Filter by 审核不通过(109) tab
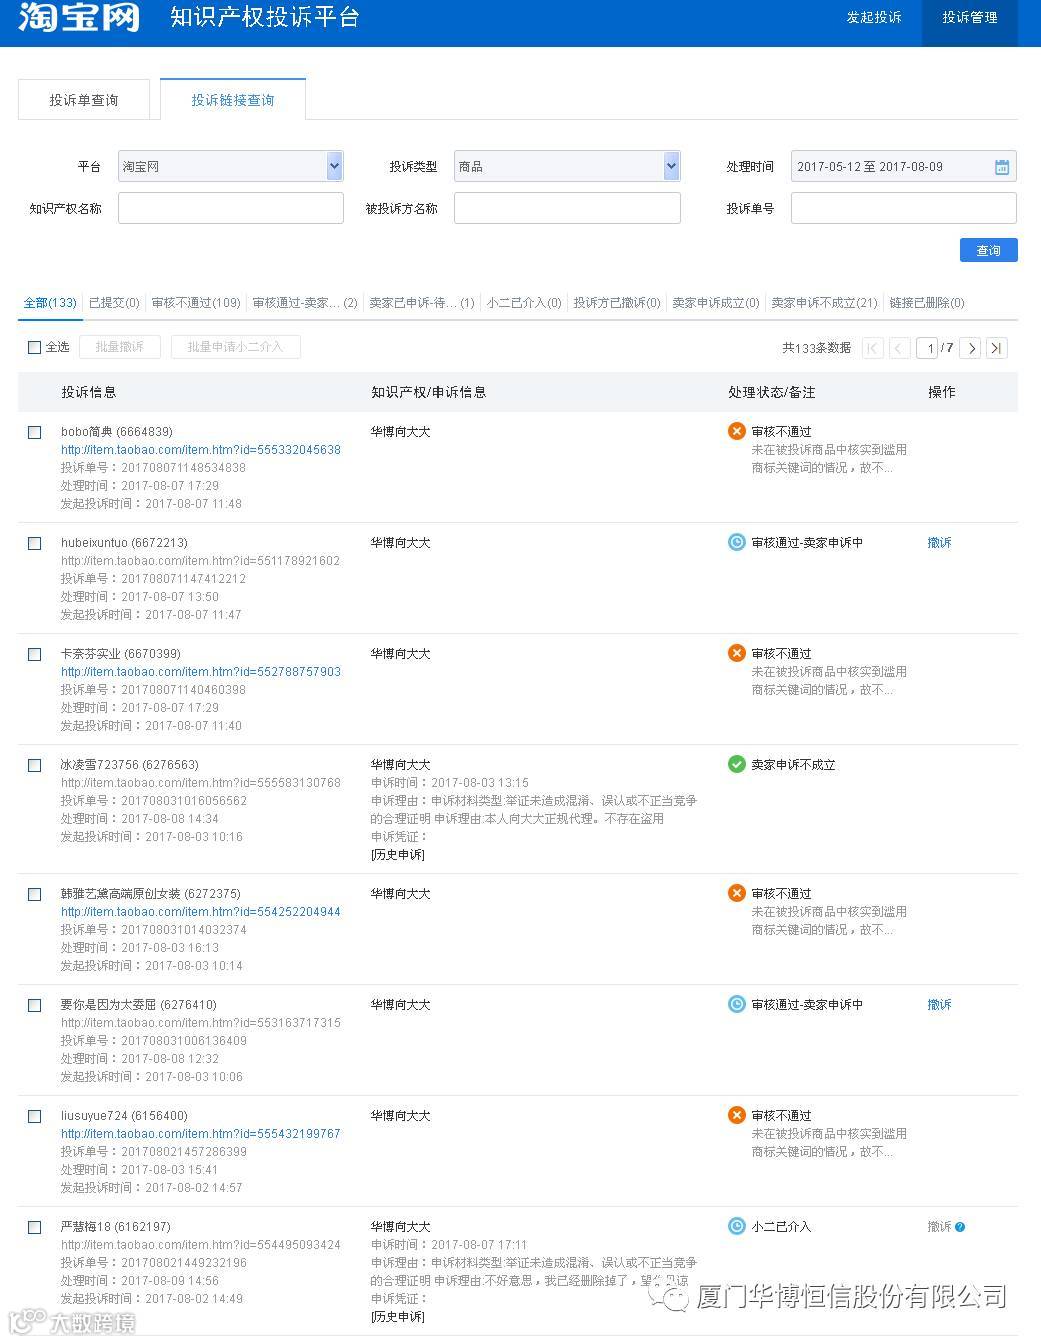The width and height of the screenshot is (1041, 1342). coord(196,303)
